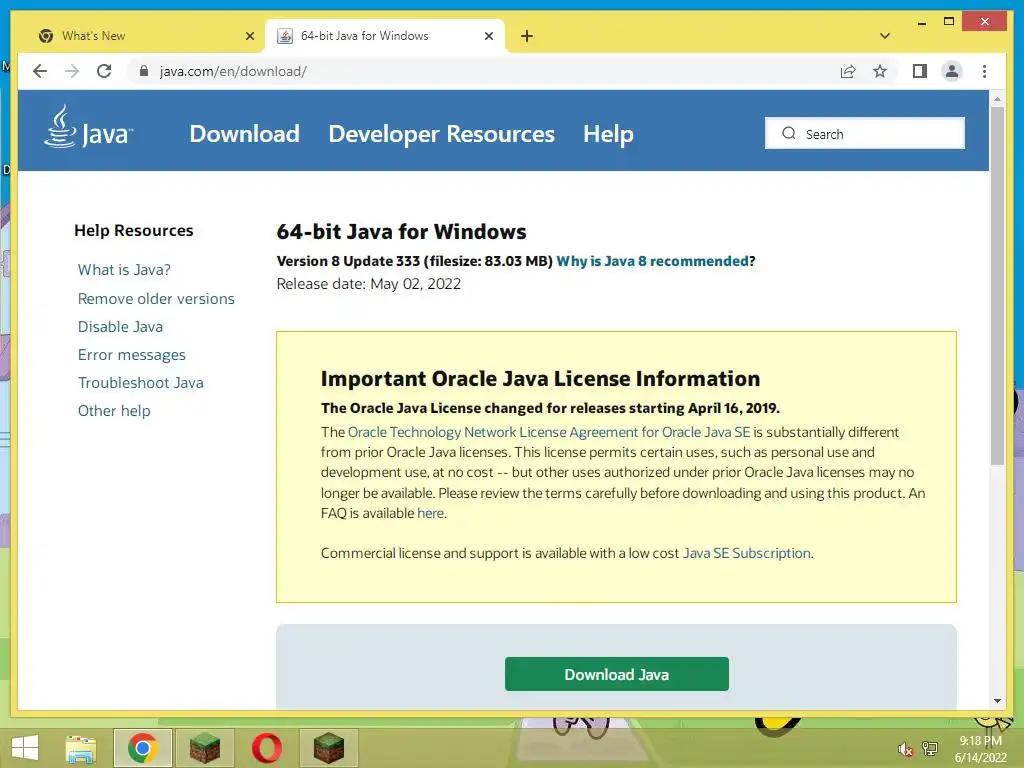This screenshot has width=1024, height=768.
Task: Open Chrome's three-dot menu
Action: [x=984, y=71]
